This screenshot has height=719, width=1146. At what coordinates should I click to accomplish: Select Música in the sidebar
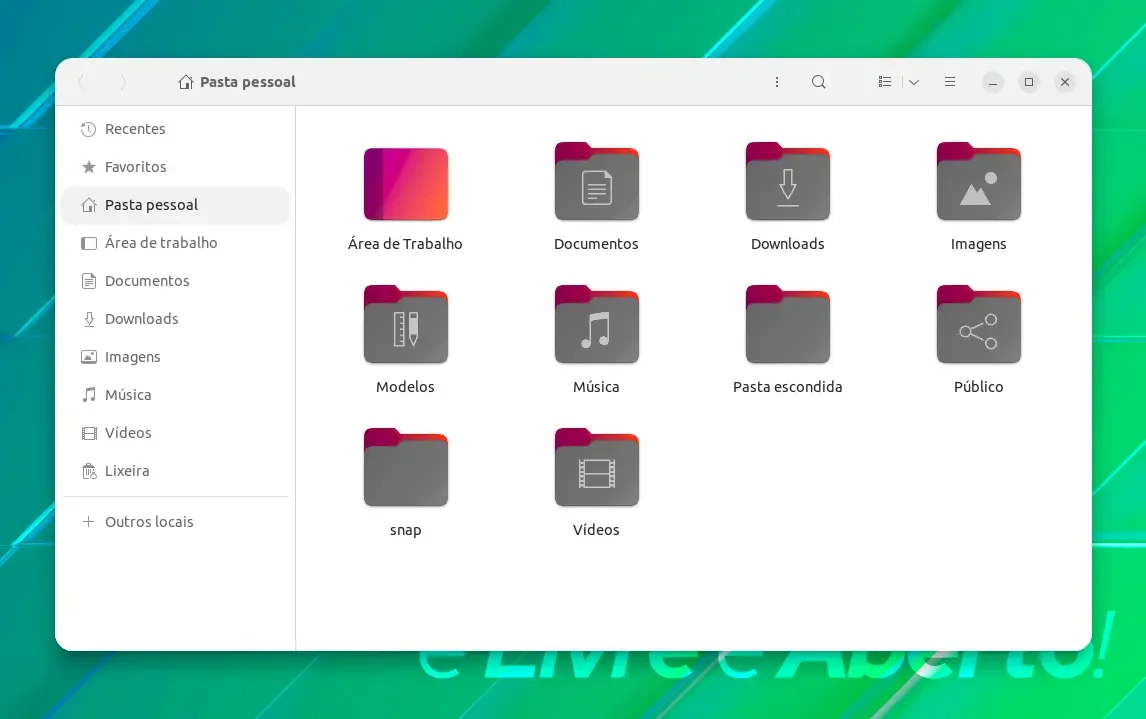click(x=175, y=395)
